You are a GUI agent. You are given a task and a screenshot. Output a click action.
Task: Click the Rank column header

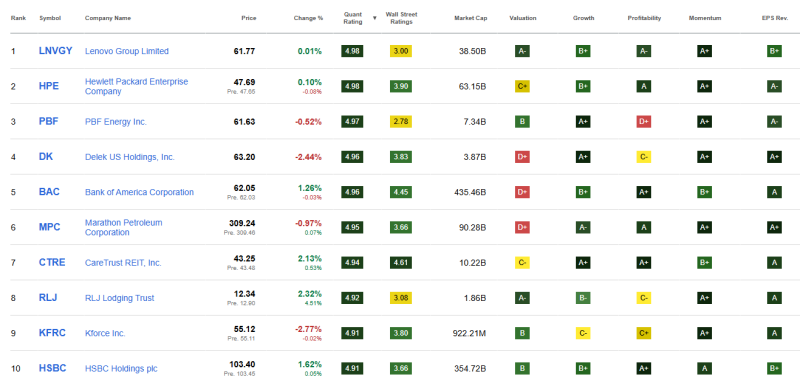(x=18, y=18)
